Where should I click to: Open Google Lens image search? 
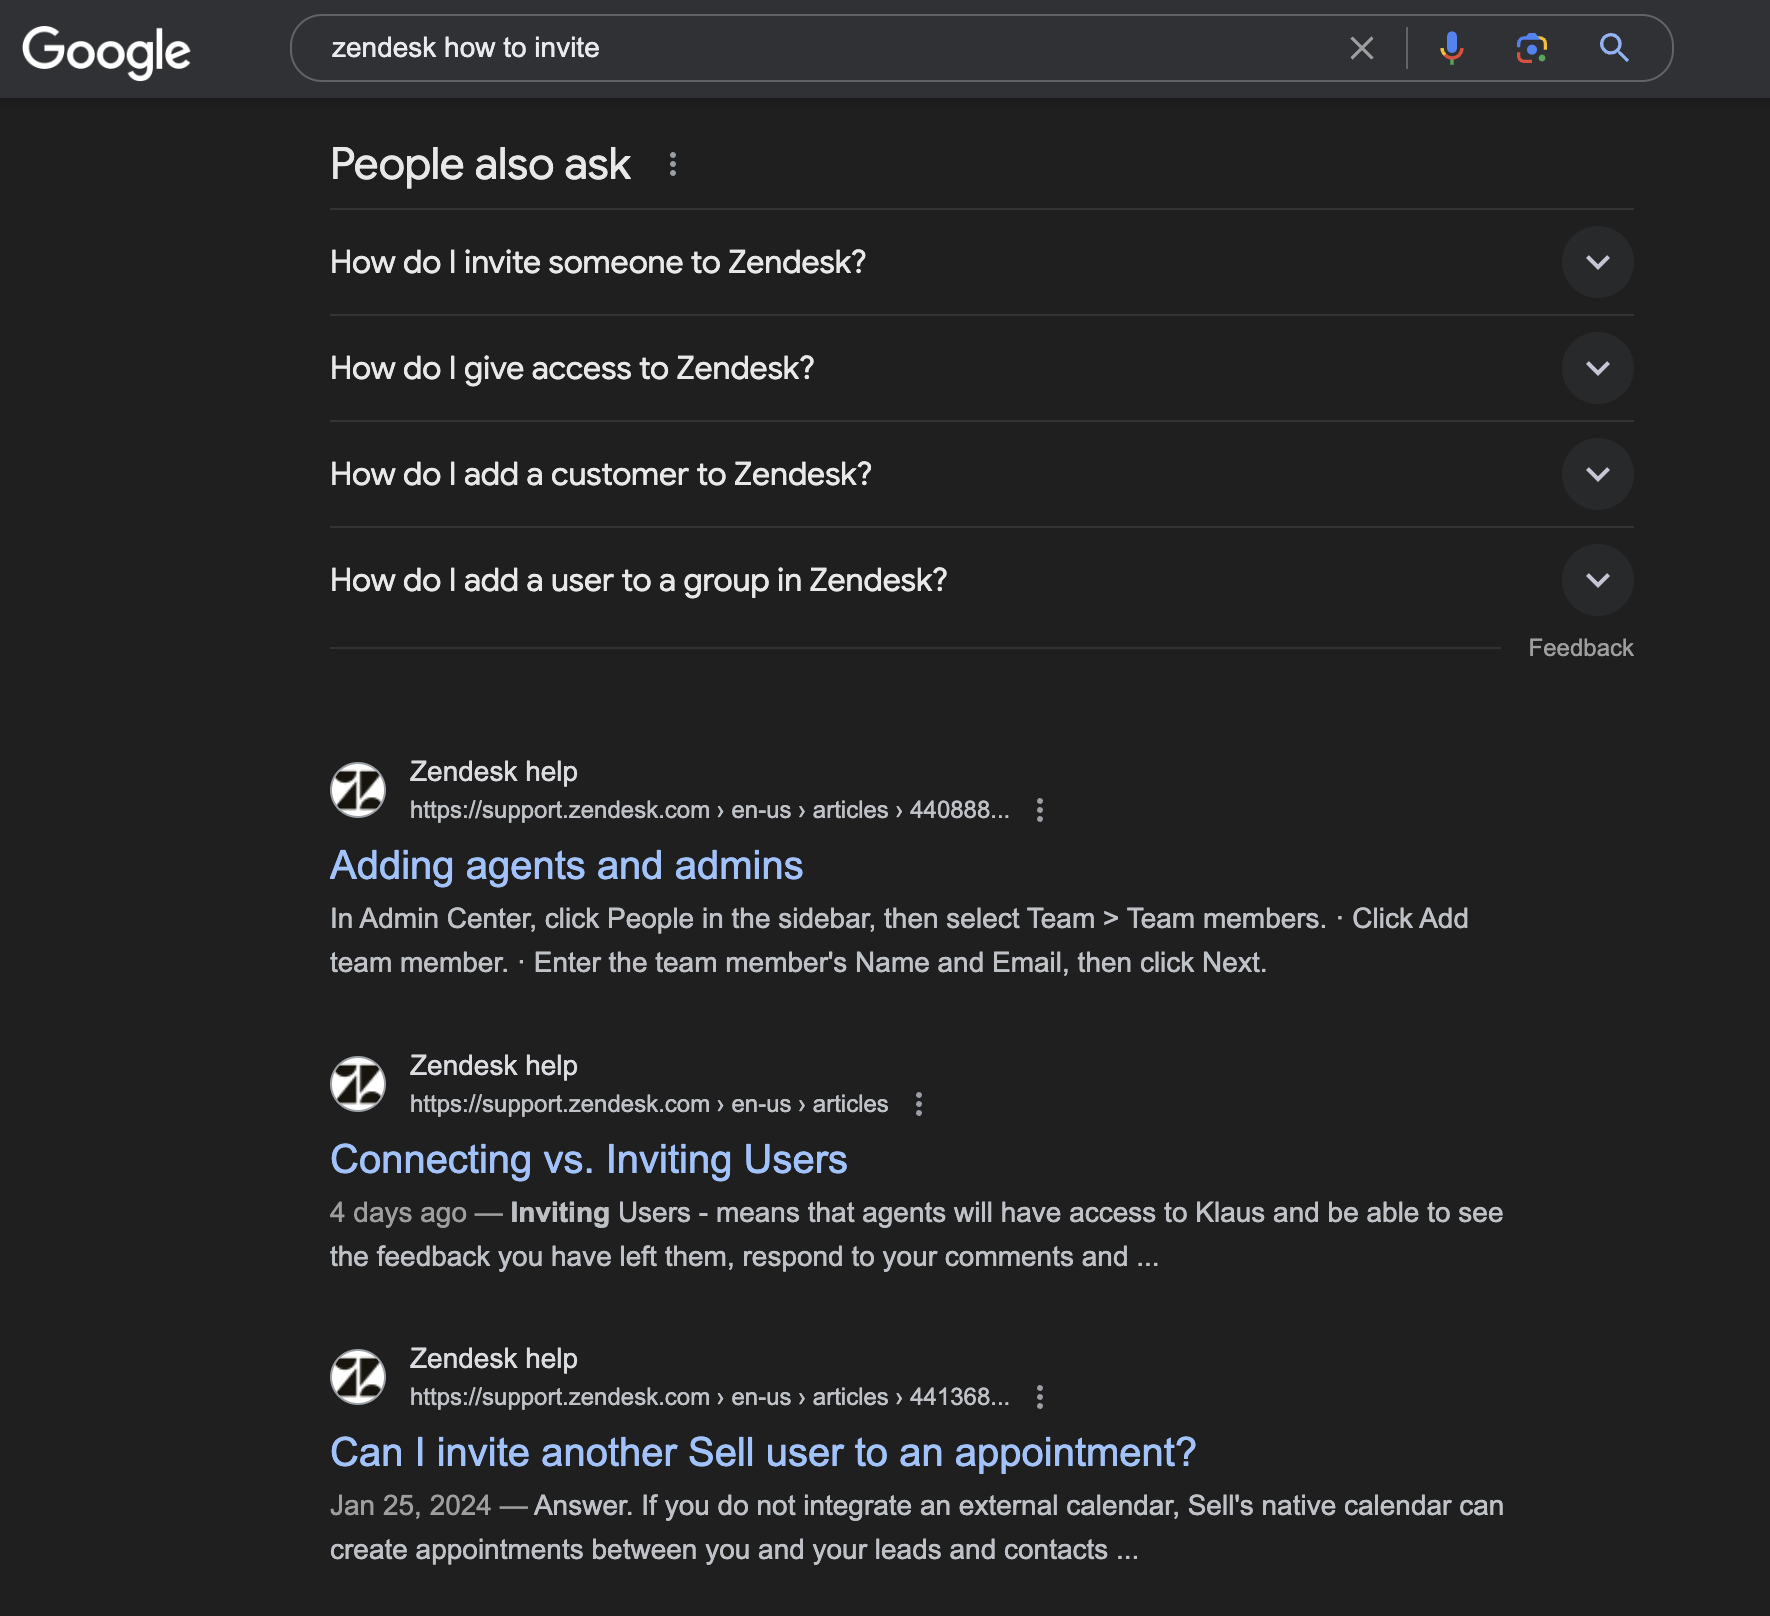(1532, 47)
